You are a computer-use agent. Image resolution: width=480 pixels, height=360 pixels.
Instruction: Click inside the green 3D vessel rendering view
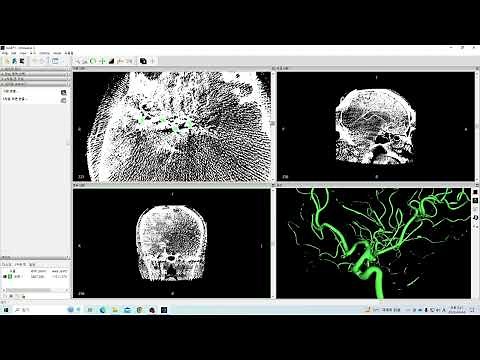coord(373,243)
